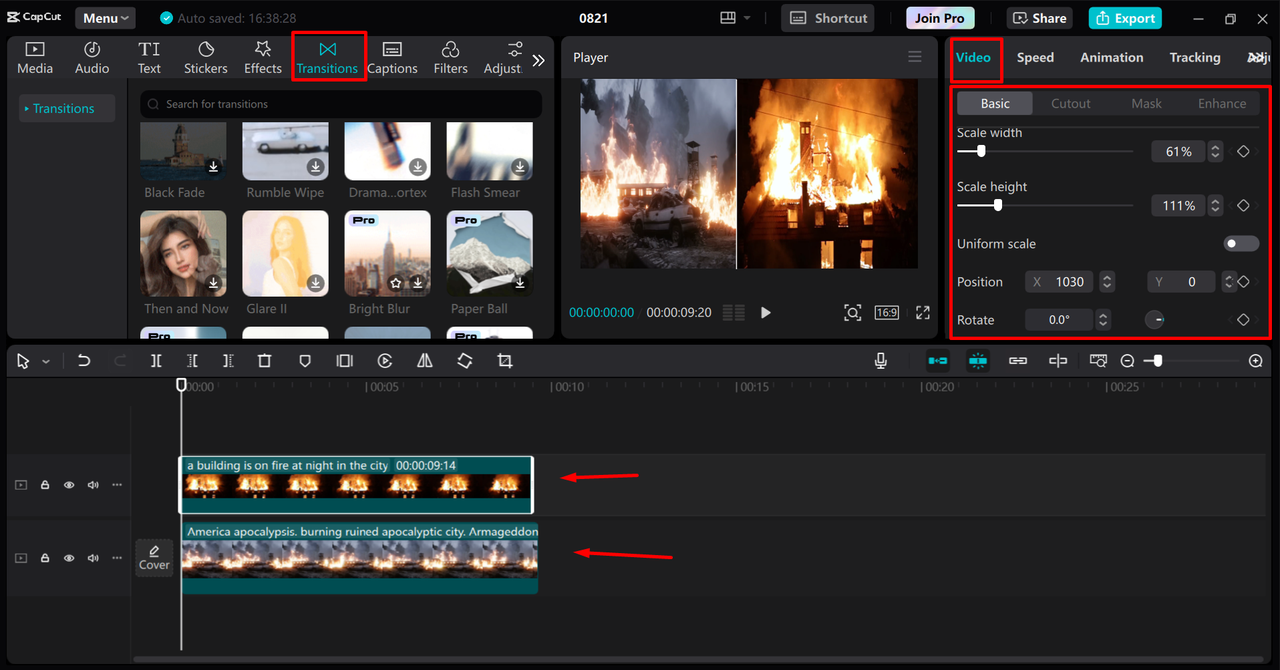Open the Captions panel
The width and height of the screenshot is (1280, 670).
(392, 58)
